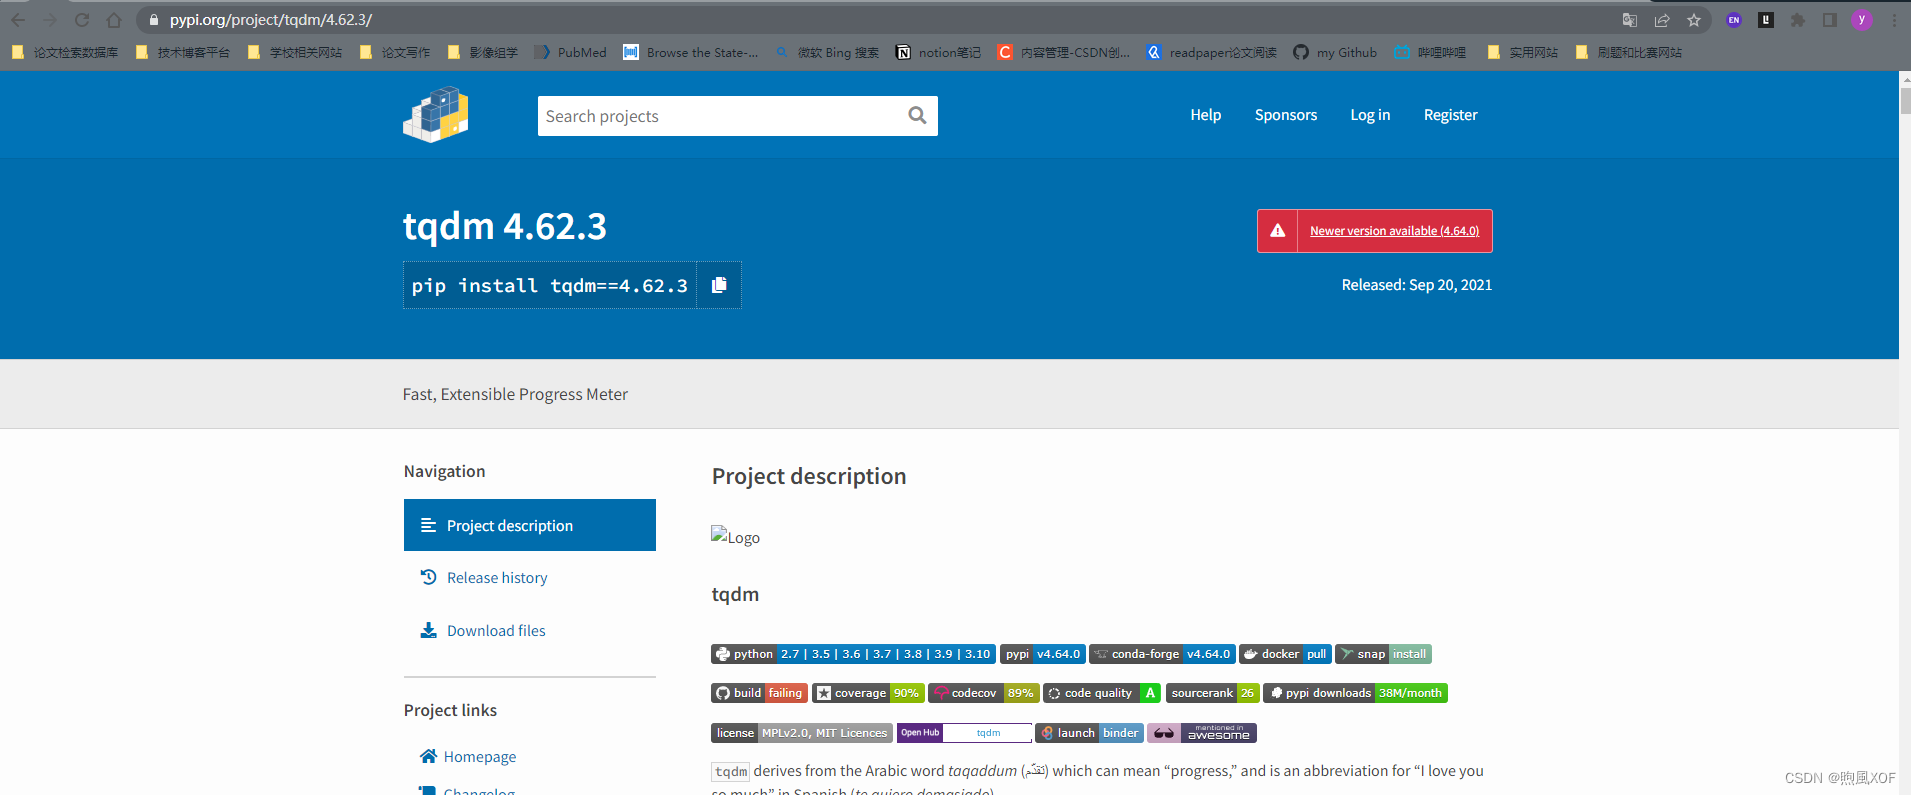Viewport: 1911px width, 795px height.
Task: Copy the pip install command
Action: [719, 285]
